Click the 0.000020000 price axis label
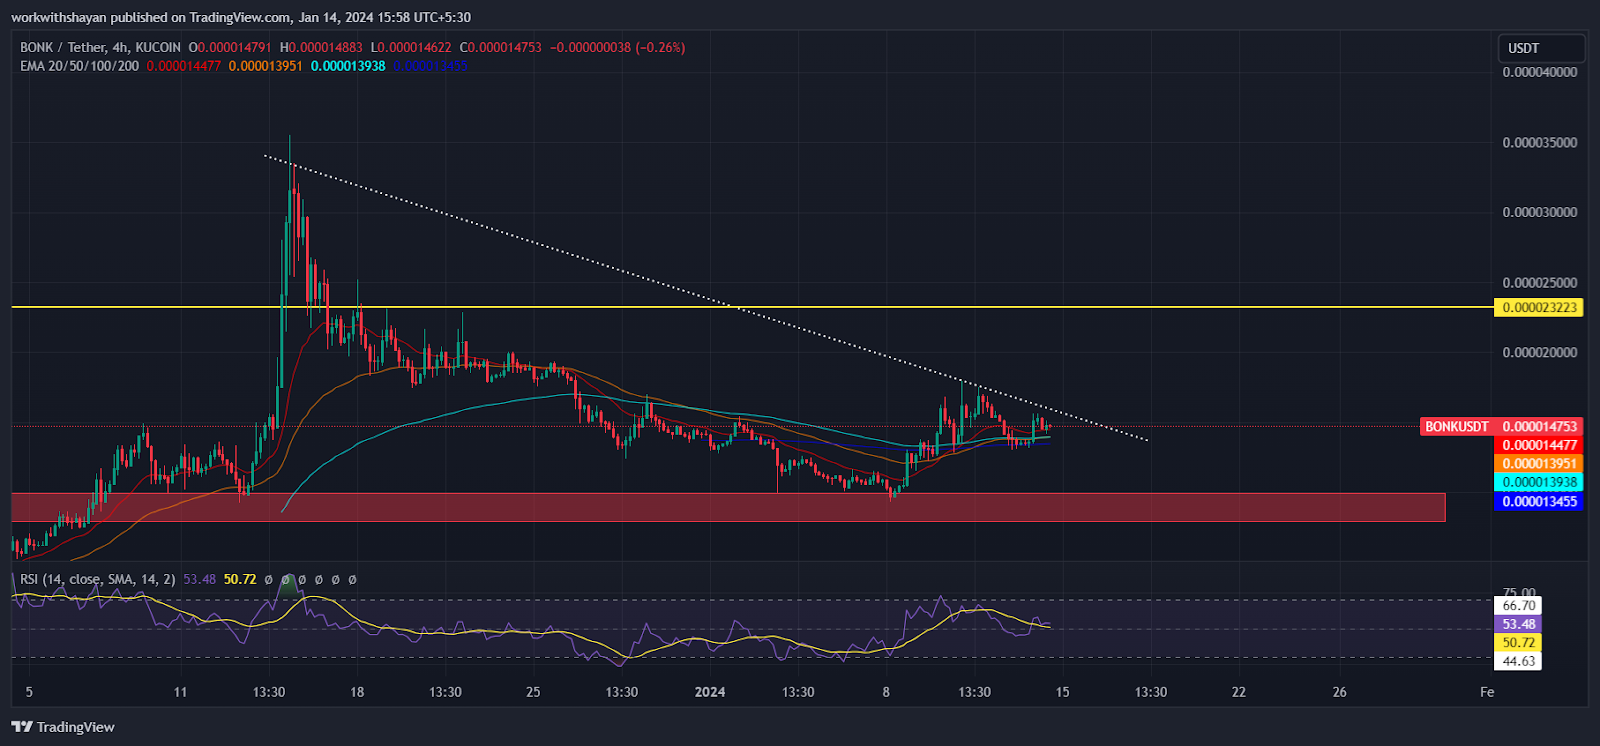Image resolution: width=1600 pixels, height=746 pixels. click(x=1540, y=352)
